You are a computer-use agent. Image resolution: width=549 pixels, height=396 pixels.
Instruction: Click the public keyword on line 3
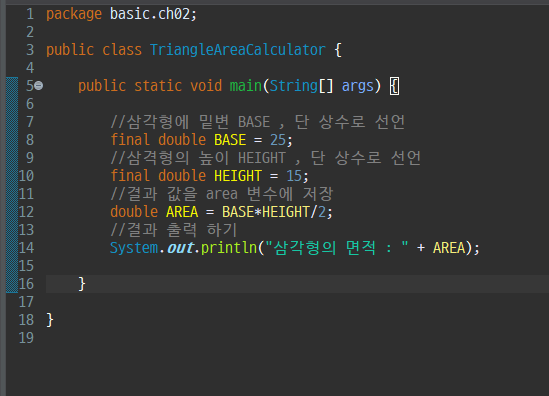[70, 50]
